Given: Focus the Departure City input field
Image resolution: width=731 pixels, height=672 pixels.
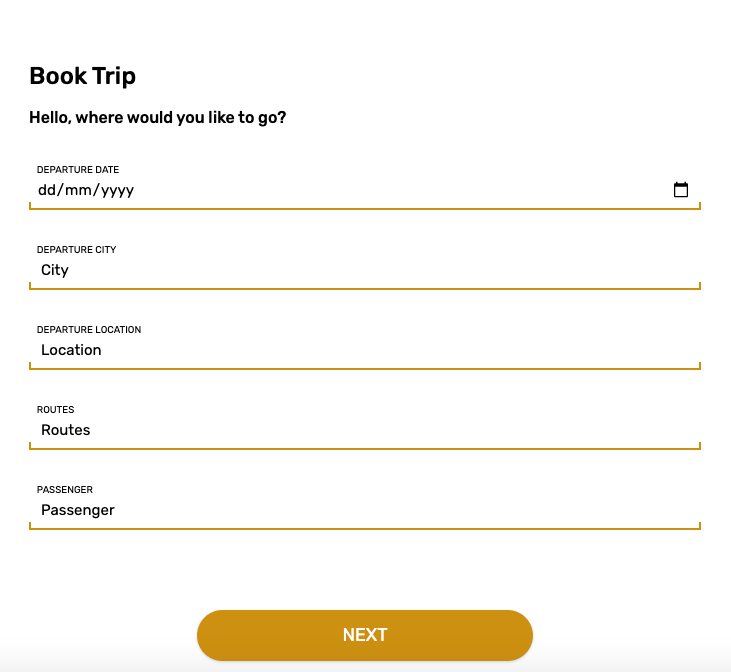Looking at the screenshot, I should pyautogui.click(x=365, y=270).
